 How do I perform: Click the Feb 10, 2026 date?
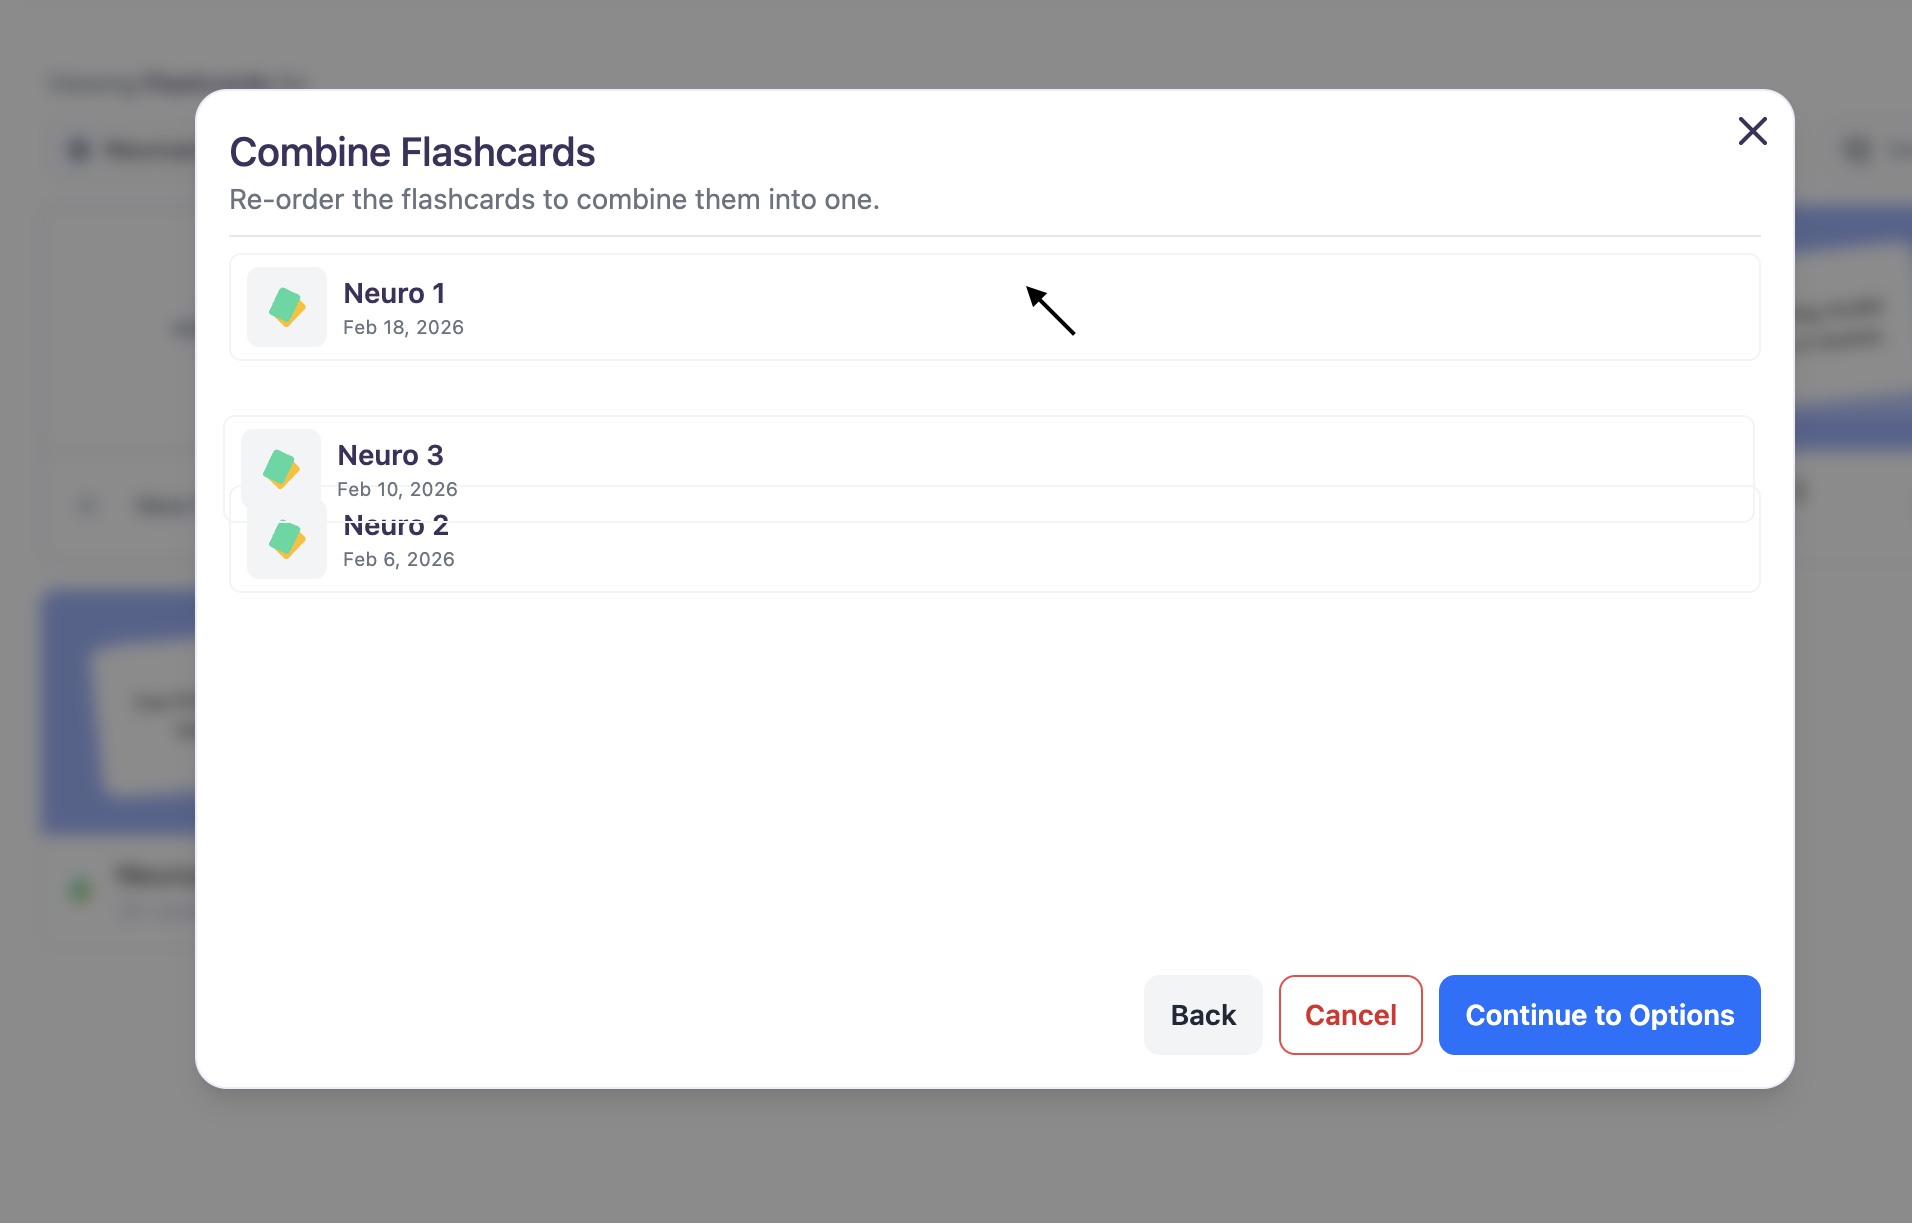397,489
